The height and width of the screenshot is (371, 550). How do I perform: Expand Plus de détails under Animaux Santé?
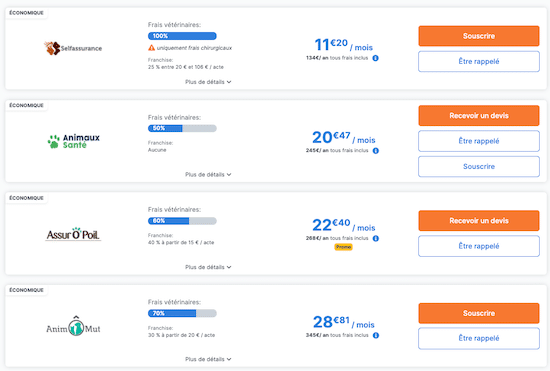(208, 175)
